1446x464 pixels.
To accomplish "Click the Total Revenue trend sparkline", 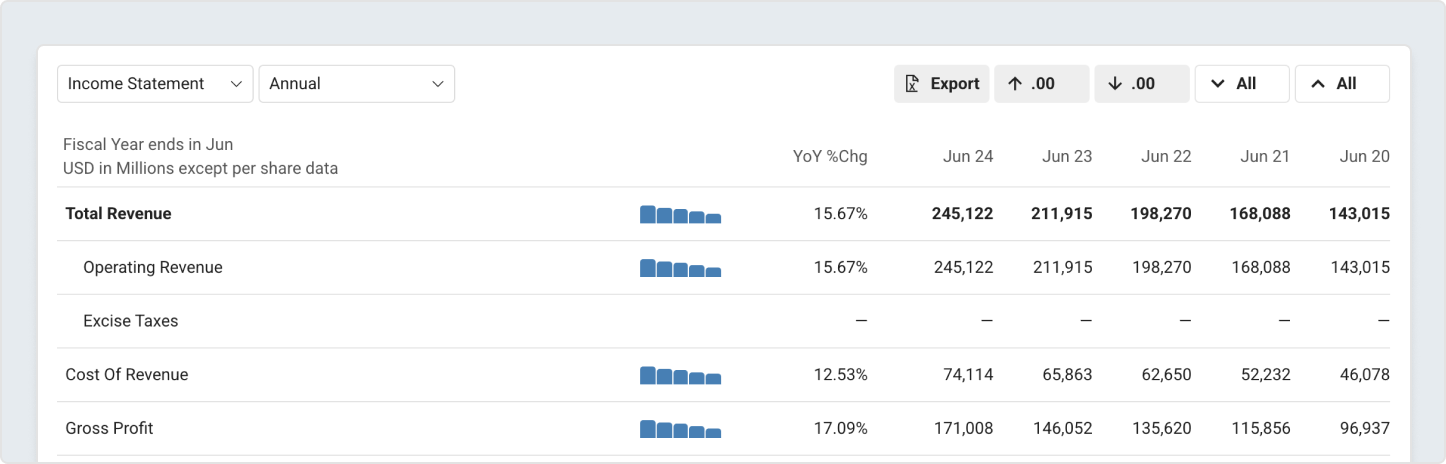I will pos(680,214).
